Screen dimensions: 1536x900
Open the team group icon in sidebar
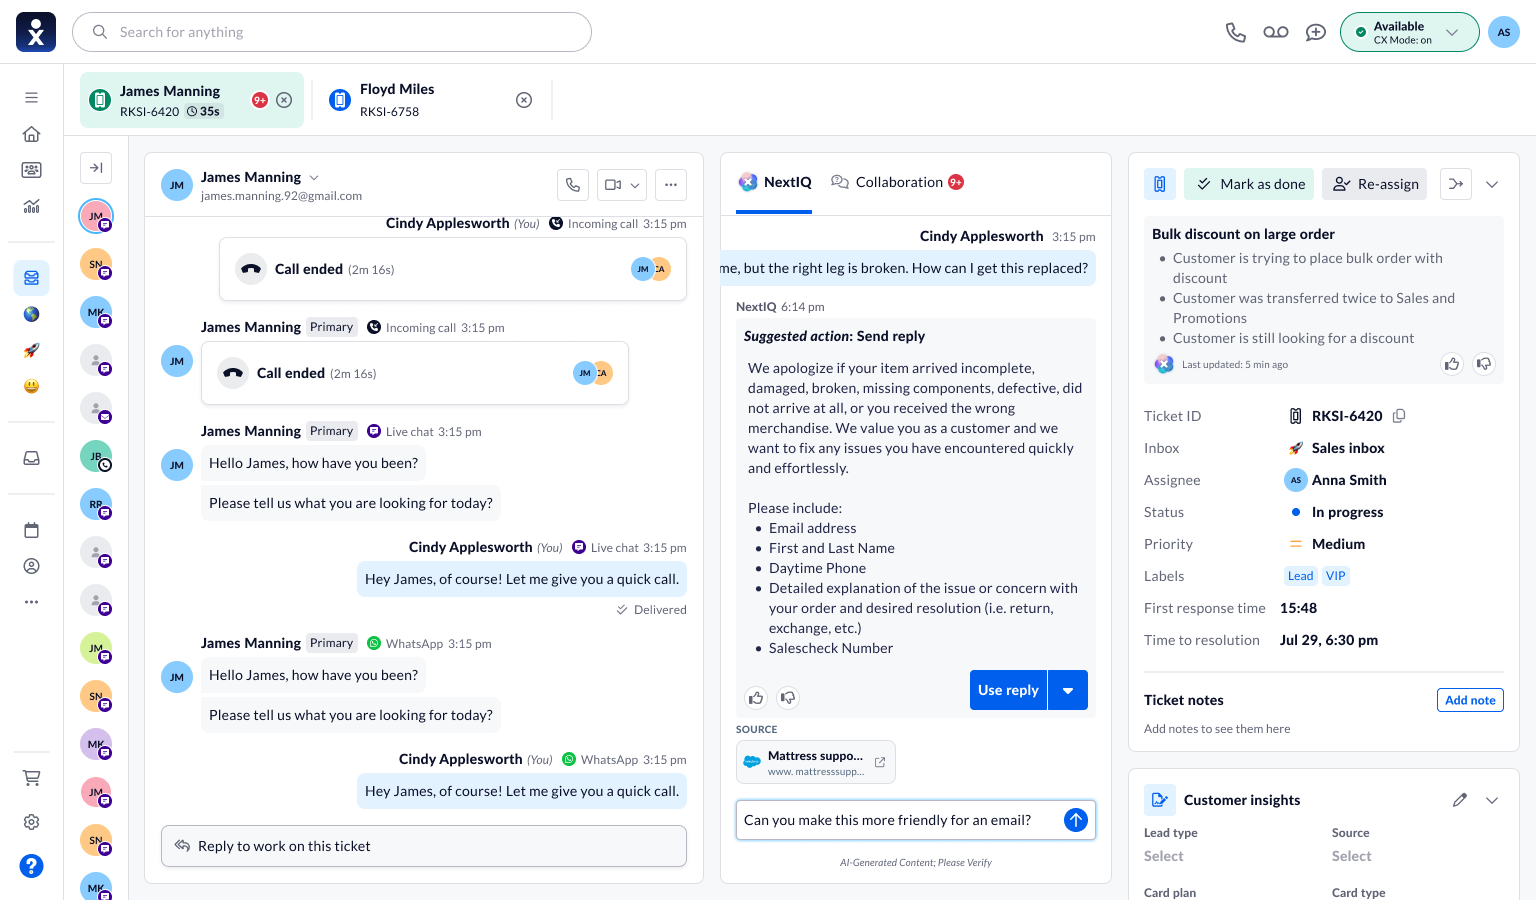click(x=32, y=170)
